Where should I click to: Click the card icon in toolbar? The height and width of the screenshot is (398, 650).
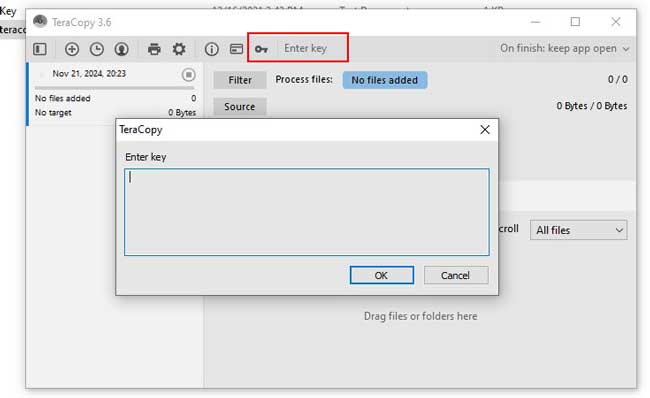pyautogui.click(x=236, y=49)
